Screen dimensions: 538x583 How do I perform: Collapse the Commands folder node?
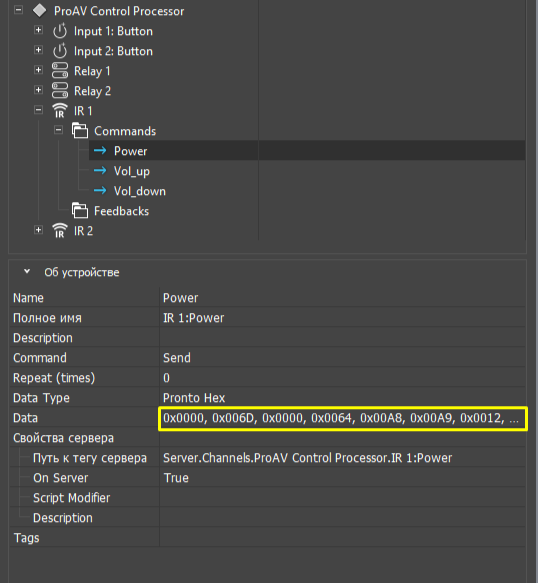tap(58, 130)
